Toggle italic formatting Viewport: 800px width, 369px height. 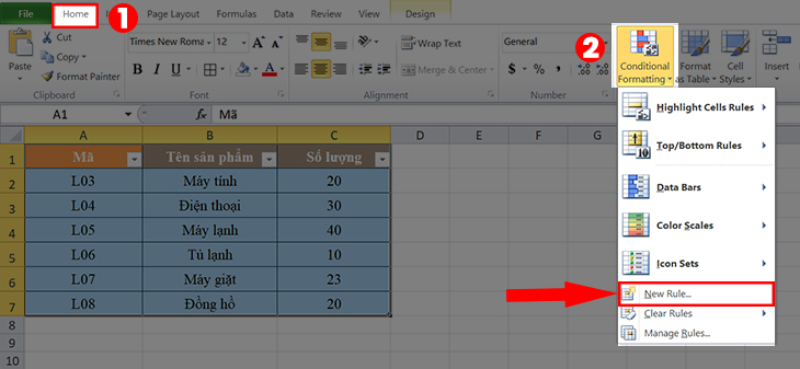[x=157, y=69]
